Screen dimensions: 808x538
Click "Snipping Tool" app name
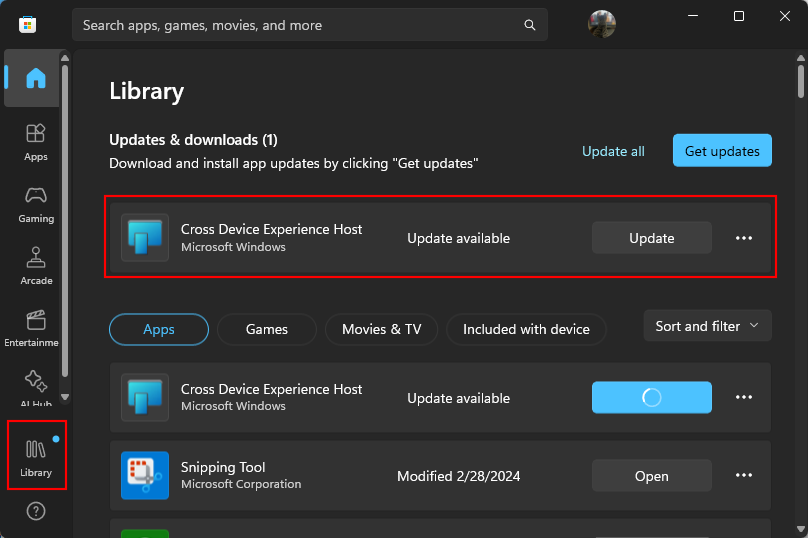point(223,467)
